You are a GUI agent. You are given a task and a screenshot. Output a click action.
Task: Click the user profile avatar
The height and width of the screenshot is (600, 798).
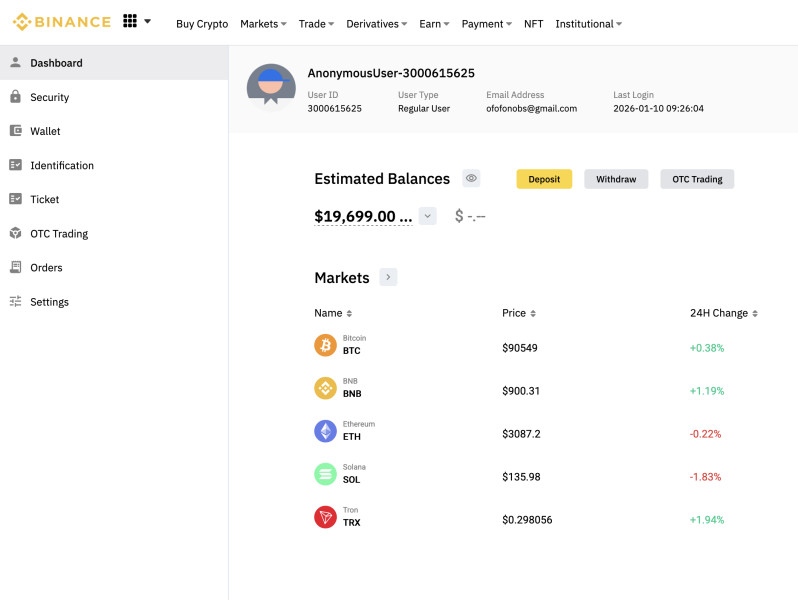pyautogui.click(x=271, y=85)
